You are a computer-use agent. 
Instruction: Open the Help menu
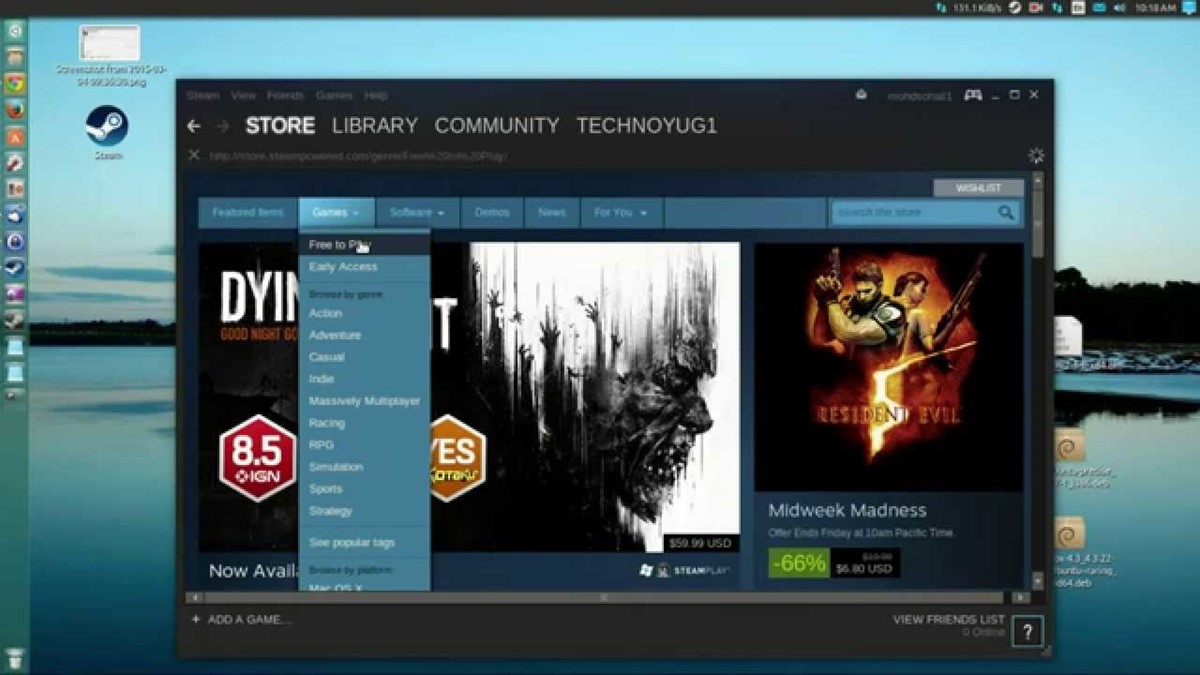376,96
